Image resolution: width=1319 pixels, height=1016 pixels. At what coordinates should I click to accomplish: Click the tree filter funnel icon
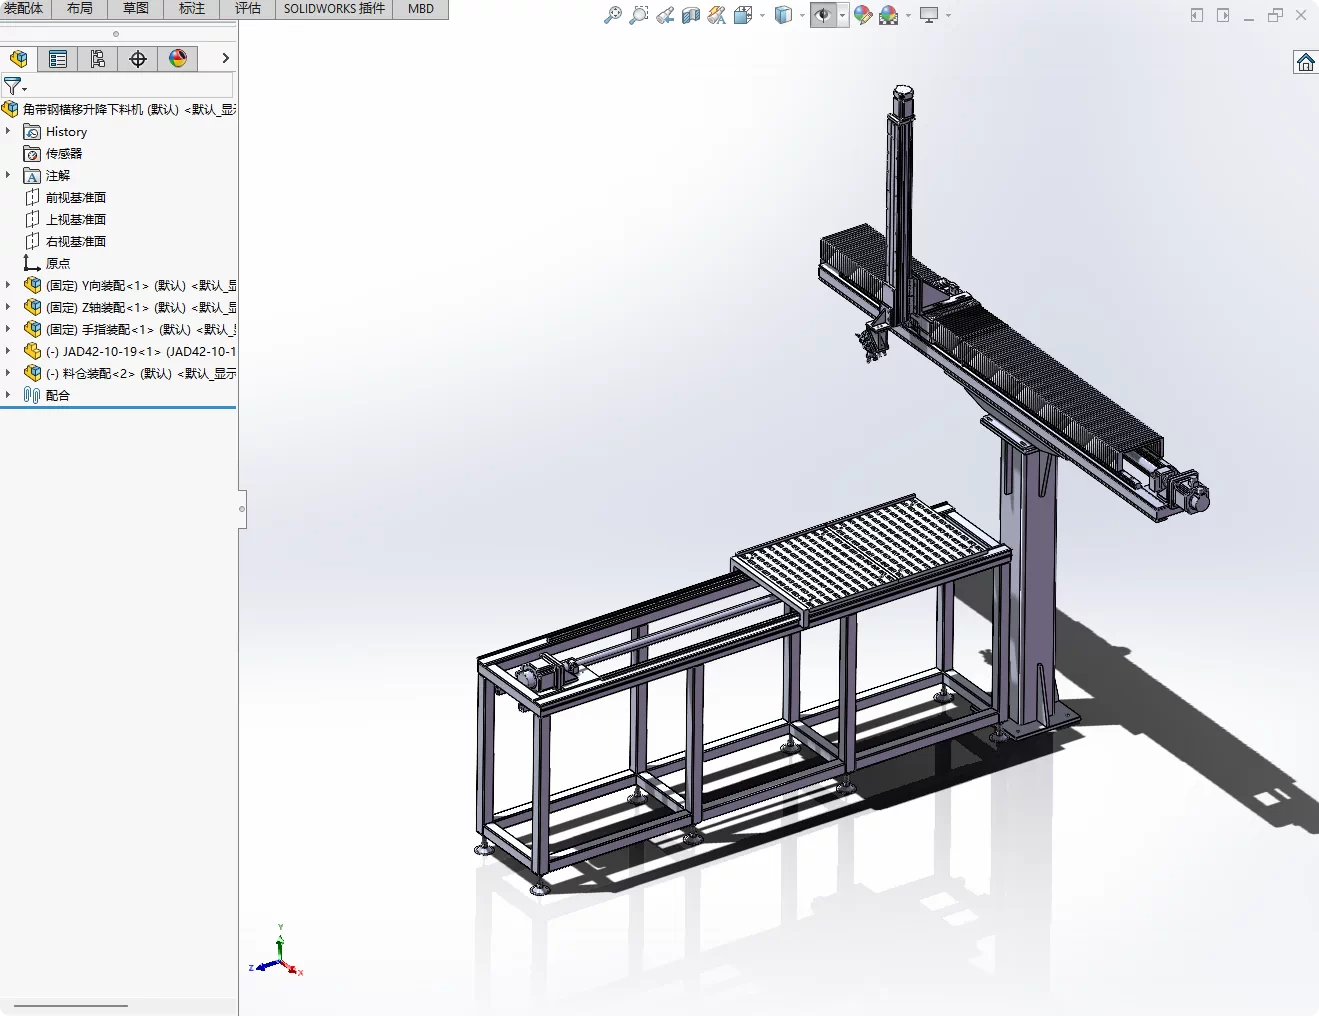click(12, 86)
